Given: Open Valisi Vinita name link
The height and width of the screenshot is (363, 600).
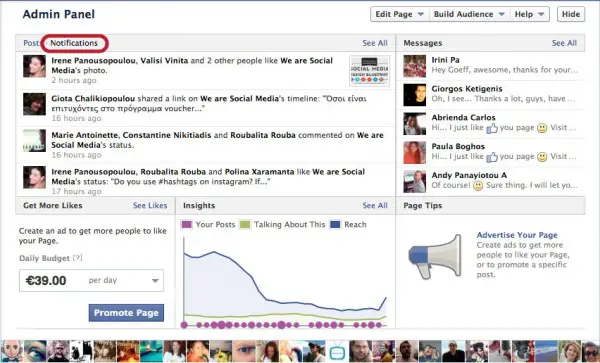Looking at the screenshot, I should (x=164, y=60).
